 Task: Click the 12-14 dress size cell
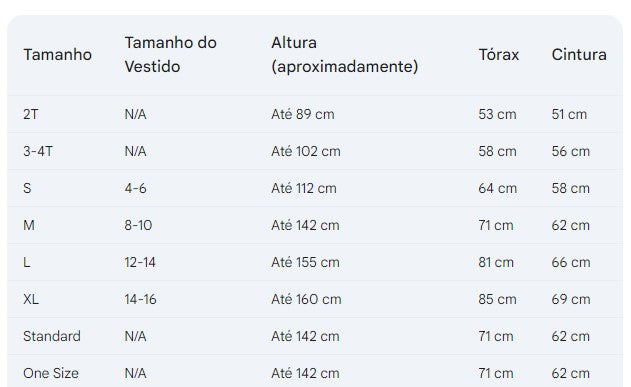click(140, 262)
